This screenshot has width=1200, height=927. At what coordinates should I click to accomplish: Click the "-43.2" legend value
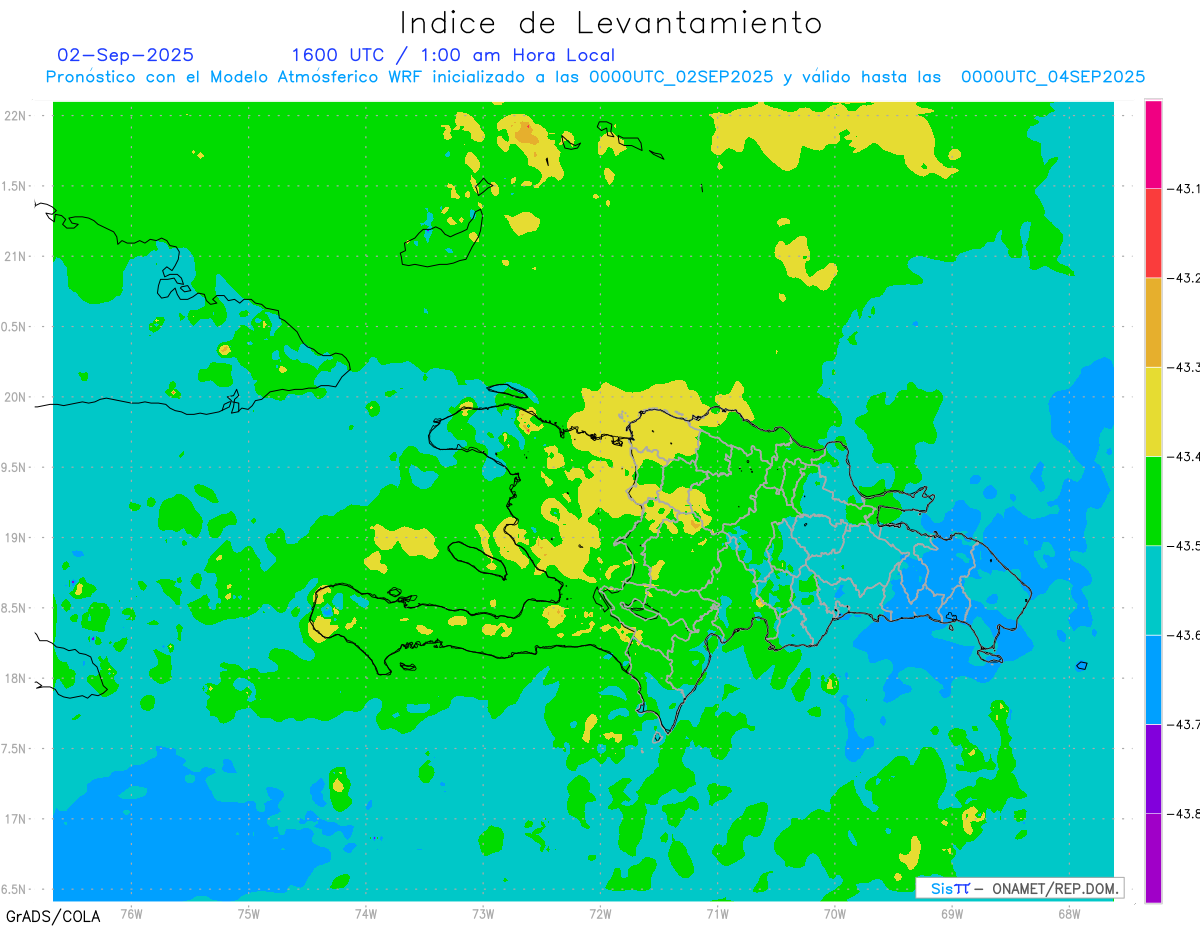(1185, 278)
